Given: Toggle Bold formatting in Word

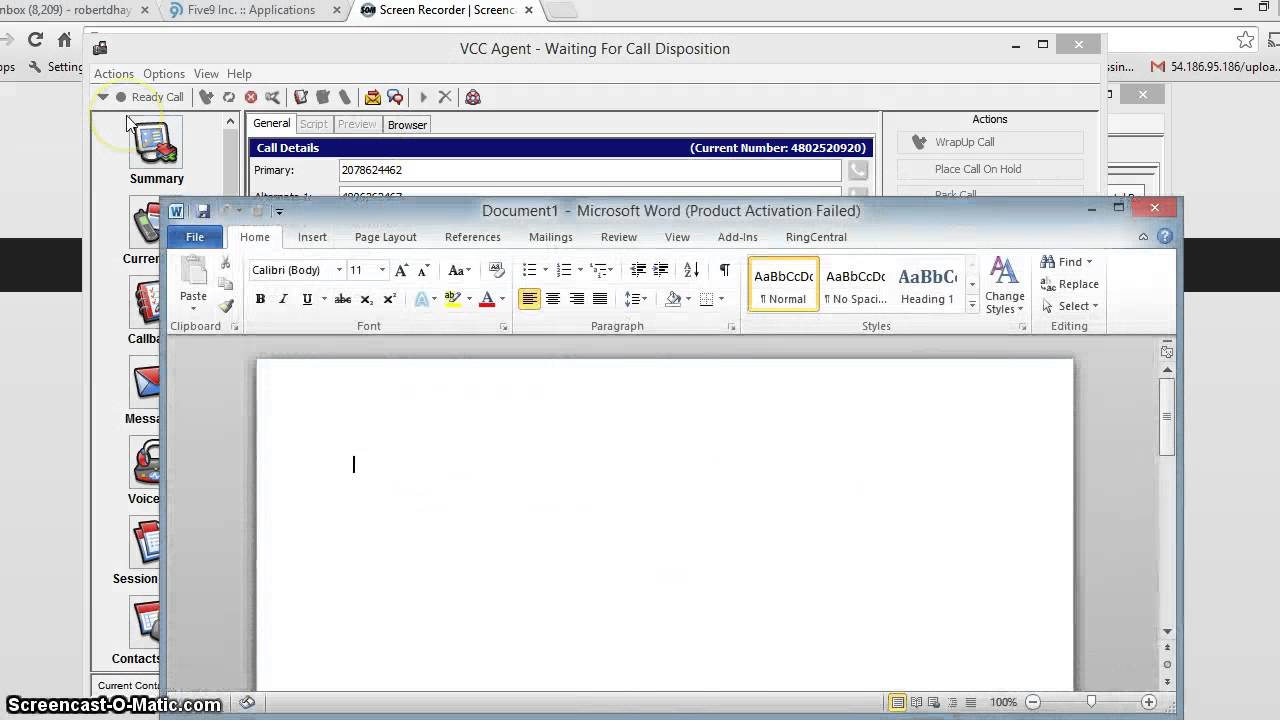Looking at the screenshot, I should click(260, 299).
